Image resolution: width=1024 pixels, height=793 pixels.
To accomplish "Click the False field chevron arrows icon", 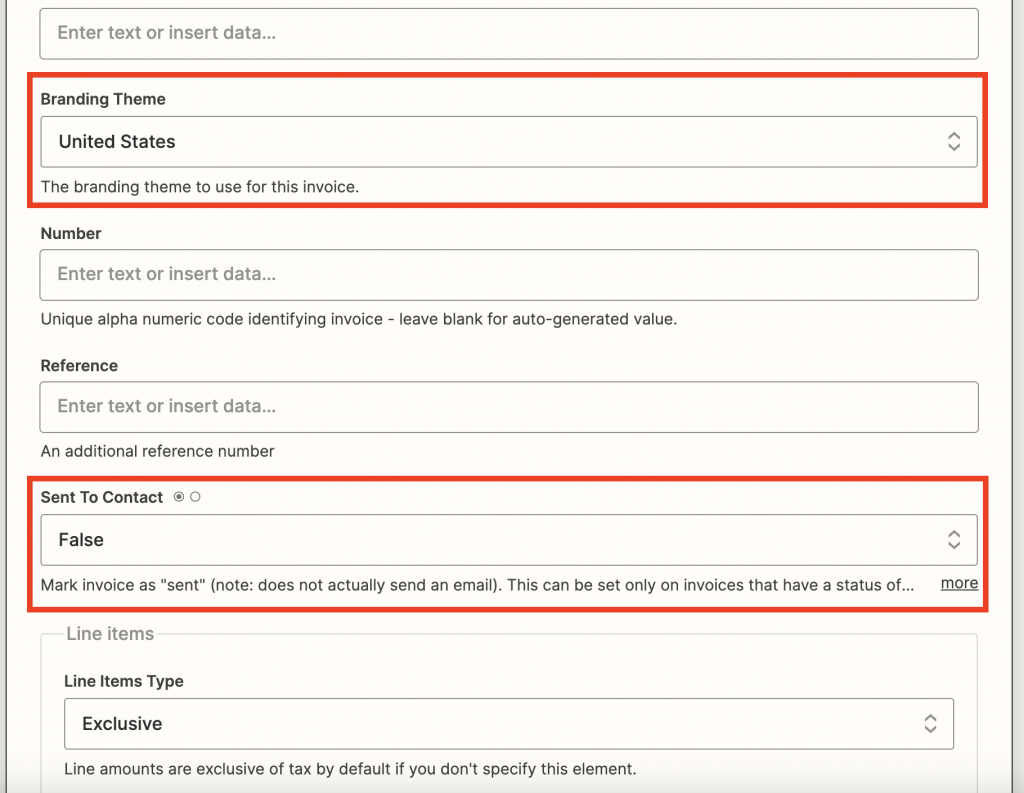I will click(x=954, y=540).
